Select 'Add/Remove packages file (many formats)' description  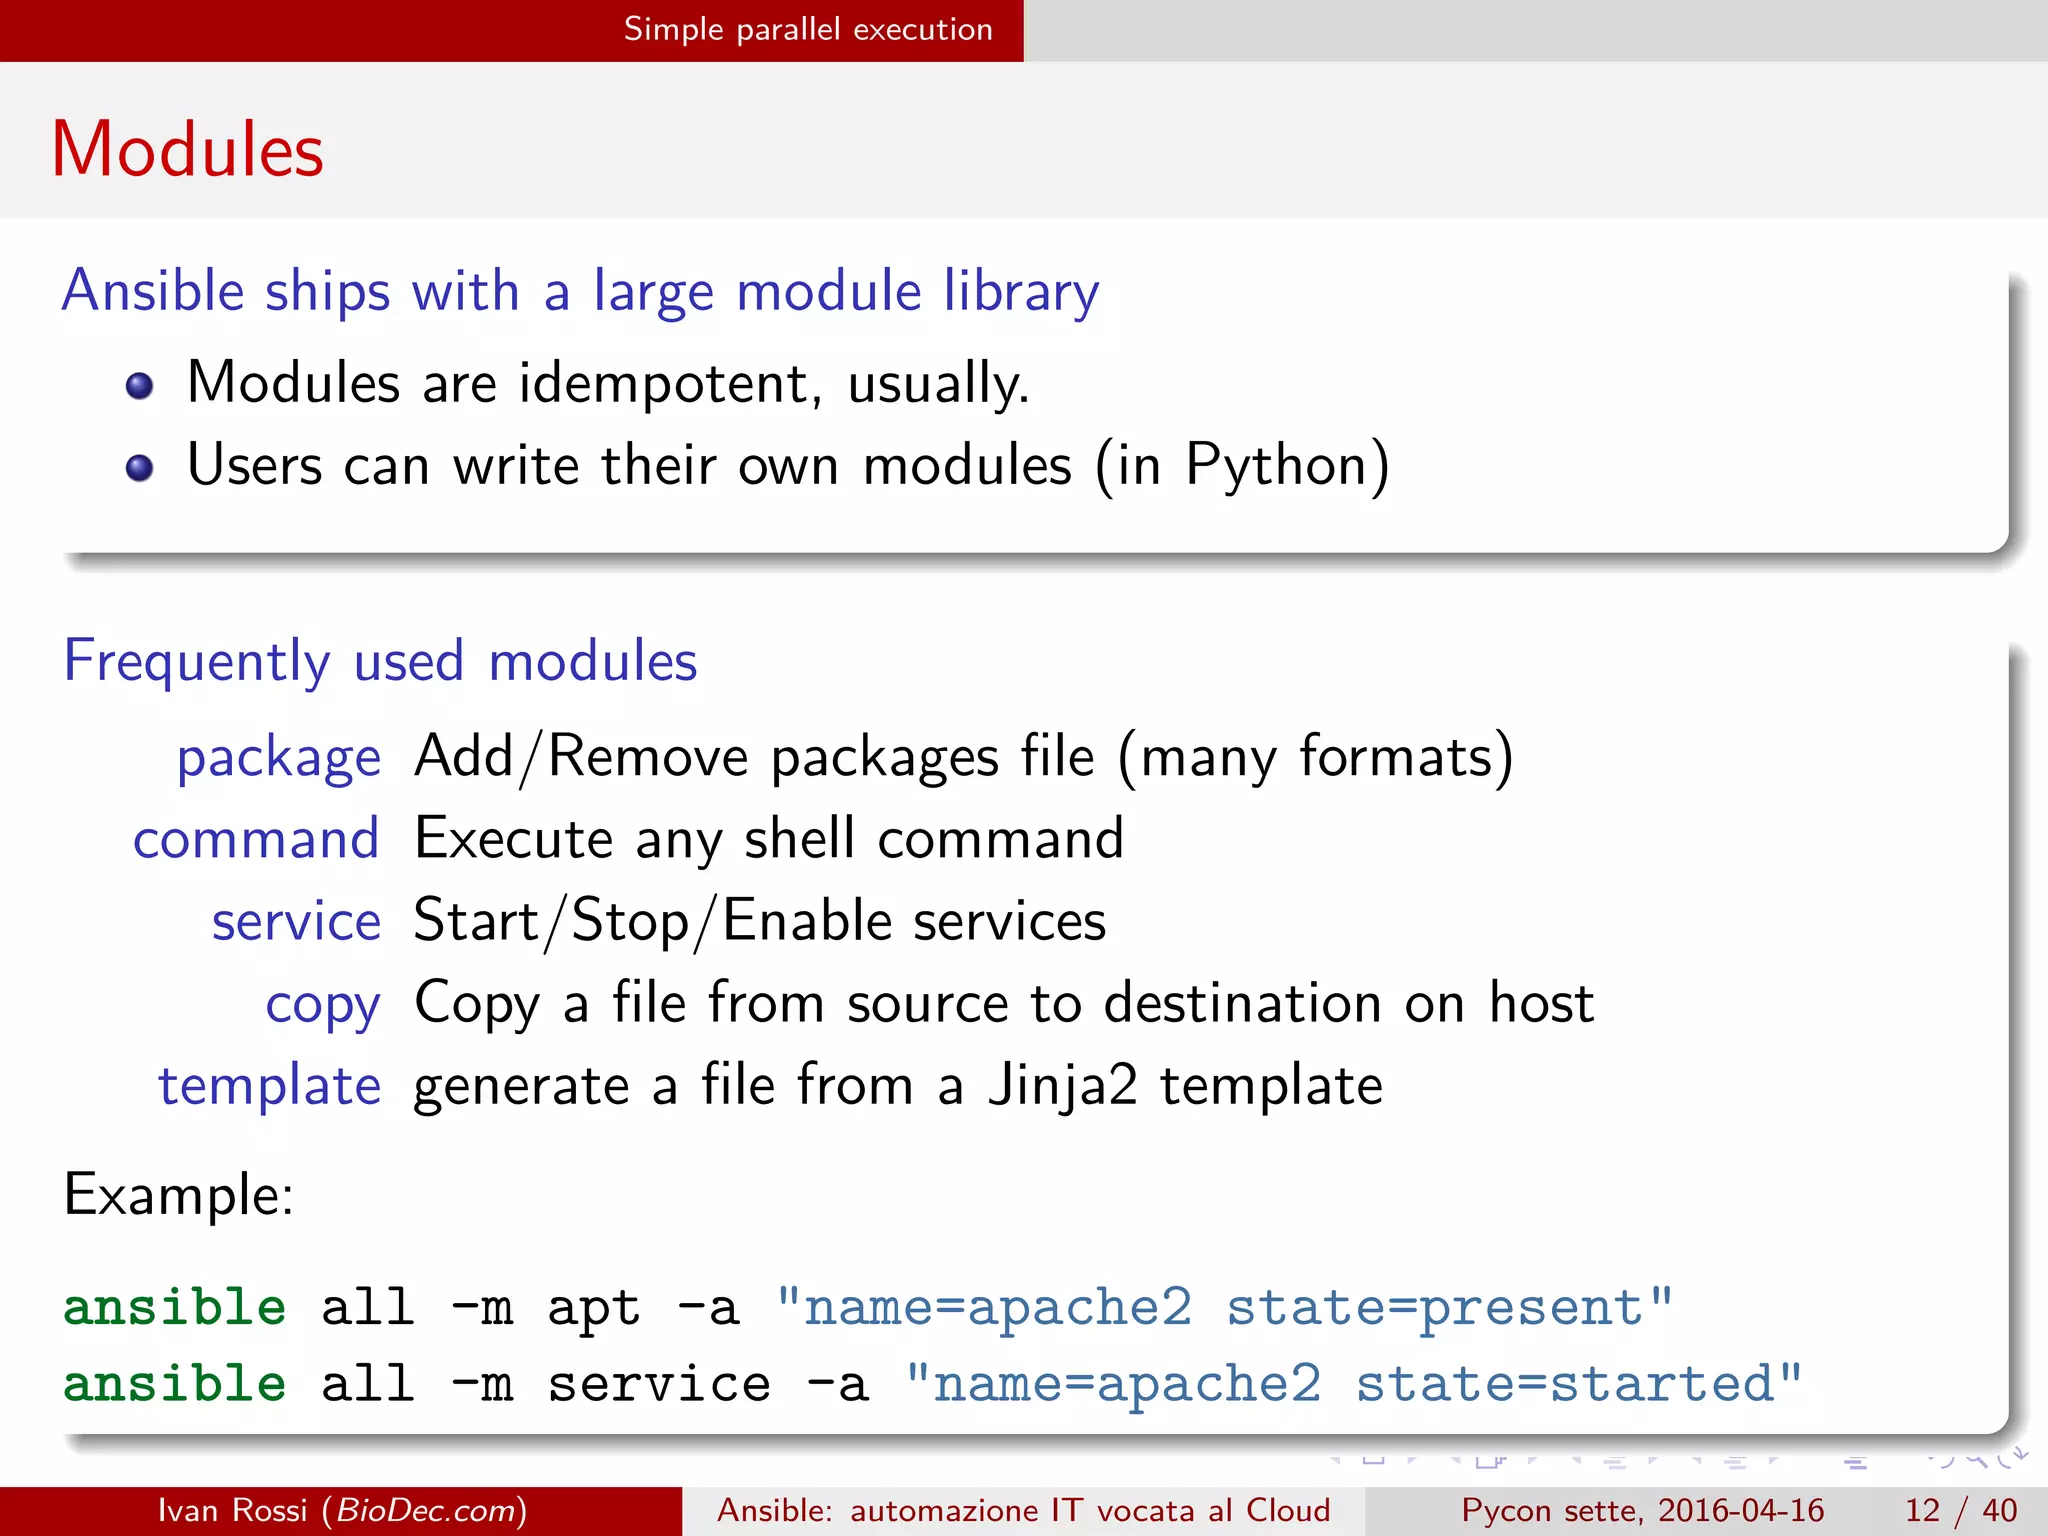tap(964, 757)
